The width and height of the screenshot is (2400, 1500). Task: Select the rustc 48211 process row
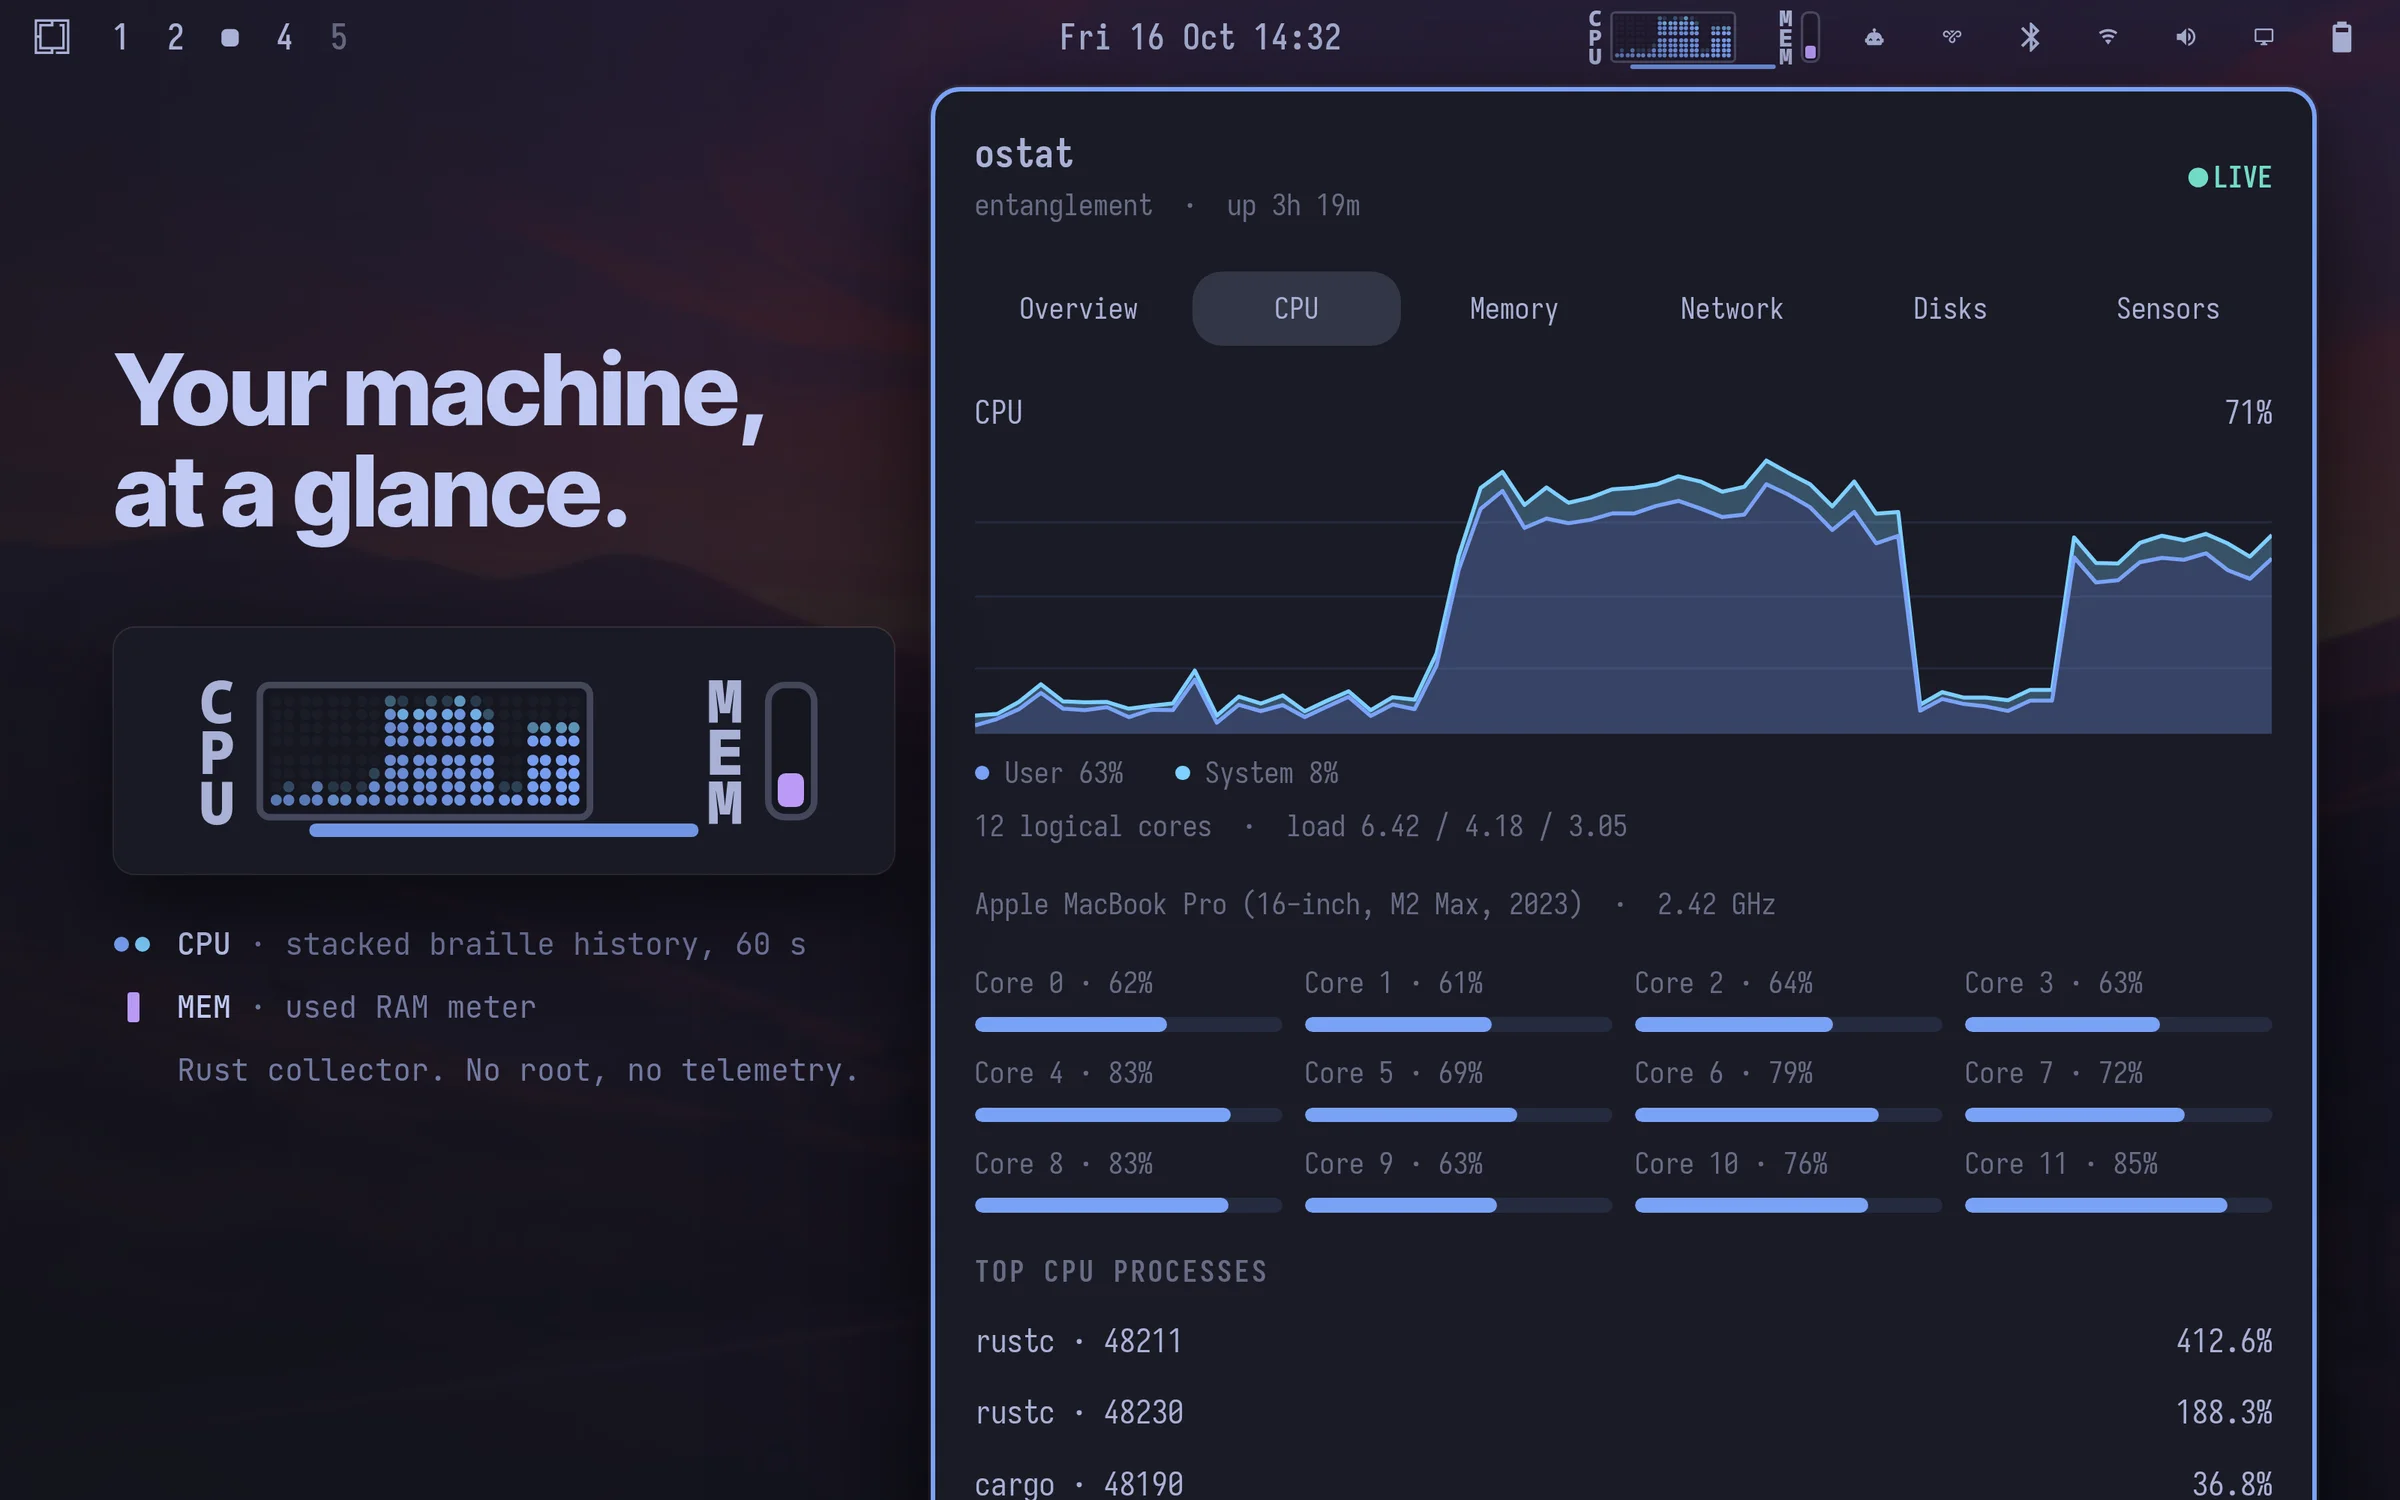[x=1623, y=1342]
